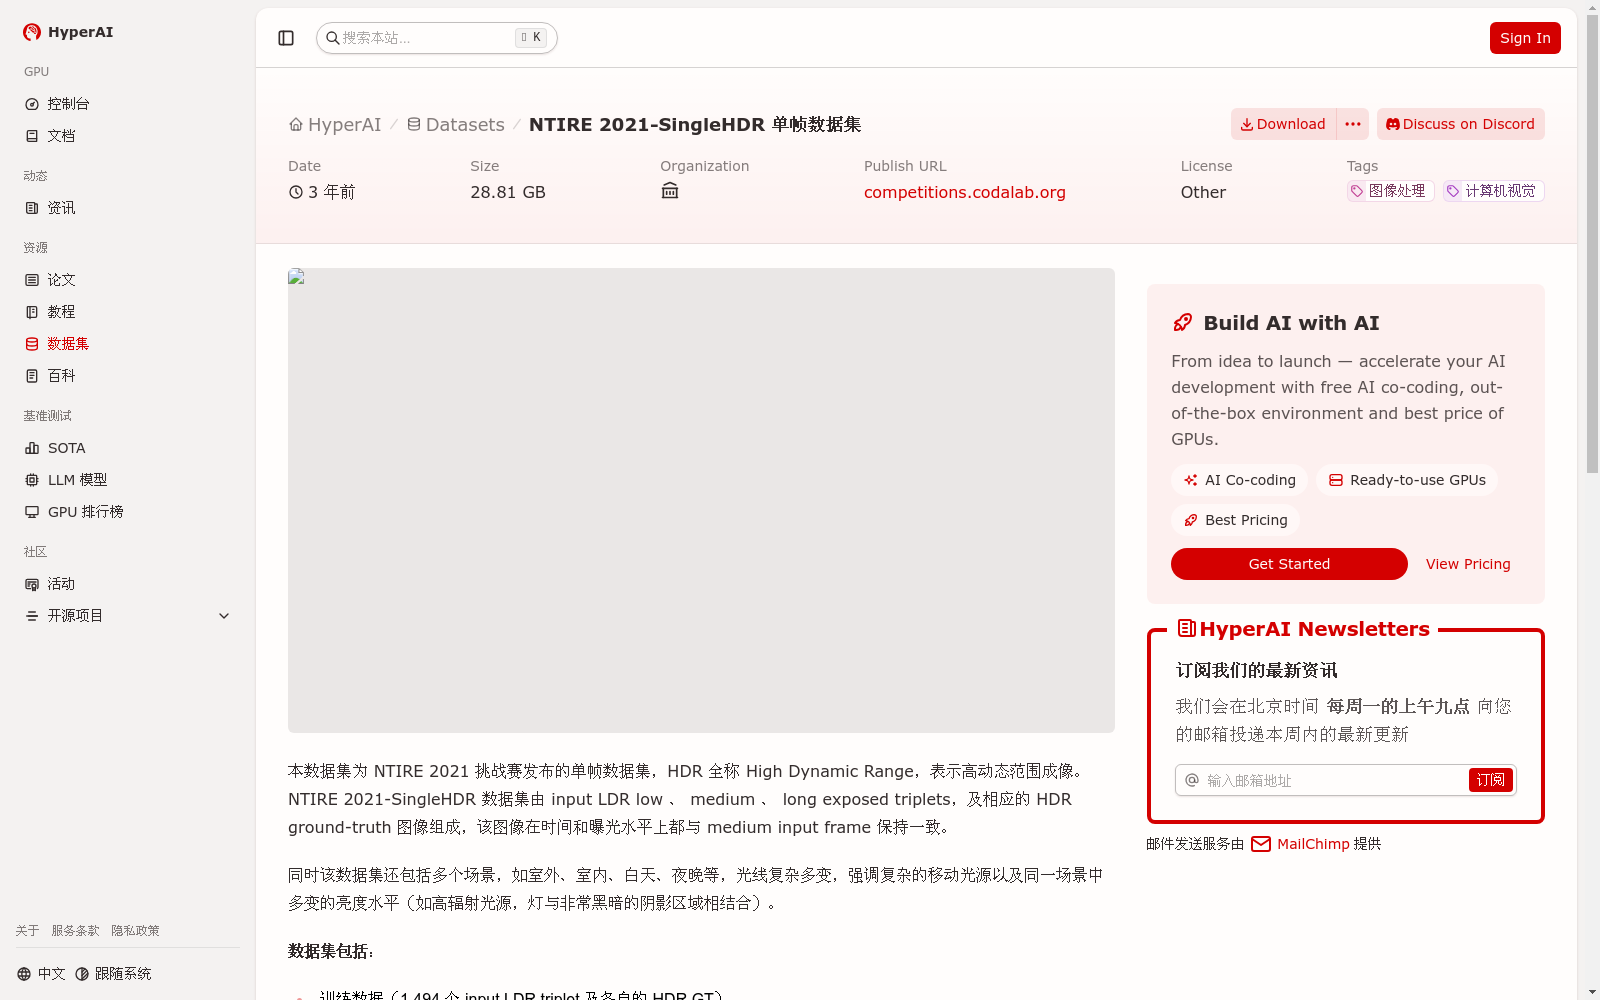
Task: Open the 隐私政策 privacy link
Action: click(x=135, y=930)
